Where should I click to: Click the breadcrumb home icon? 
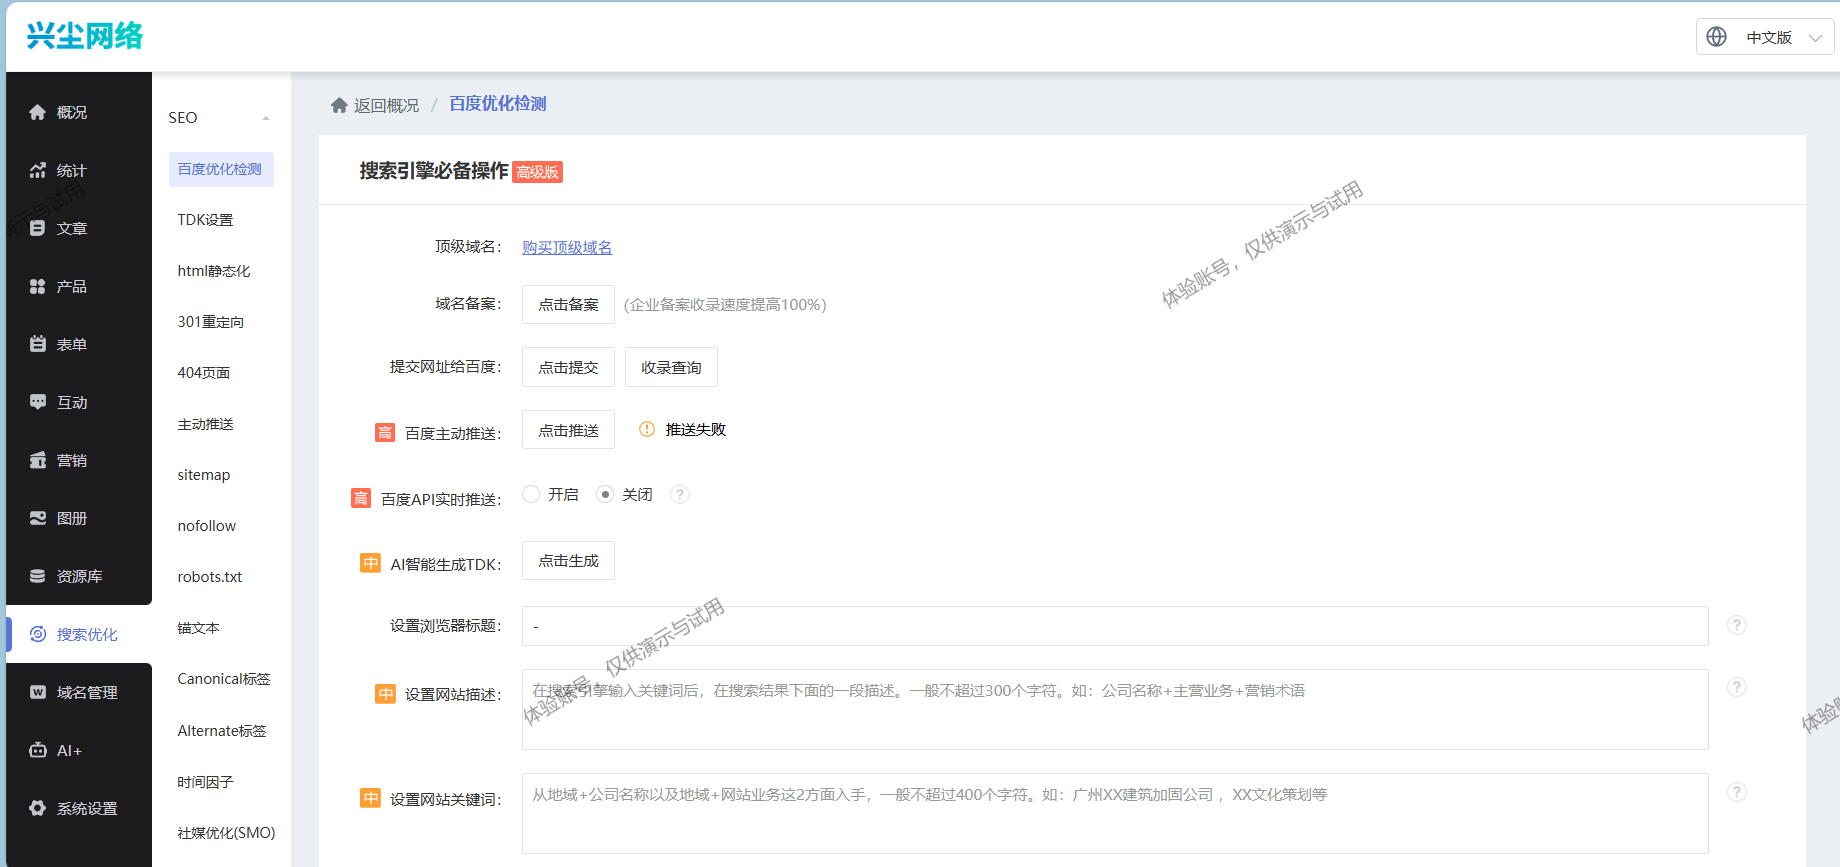click(339, 105)
